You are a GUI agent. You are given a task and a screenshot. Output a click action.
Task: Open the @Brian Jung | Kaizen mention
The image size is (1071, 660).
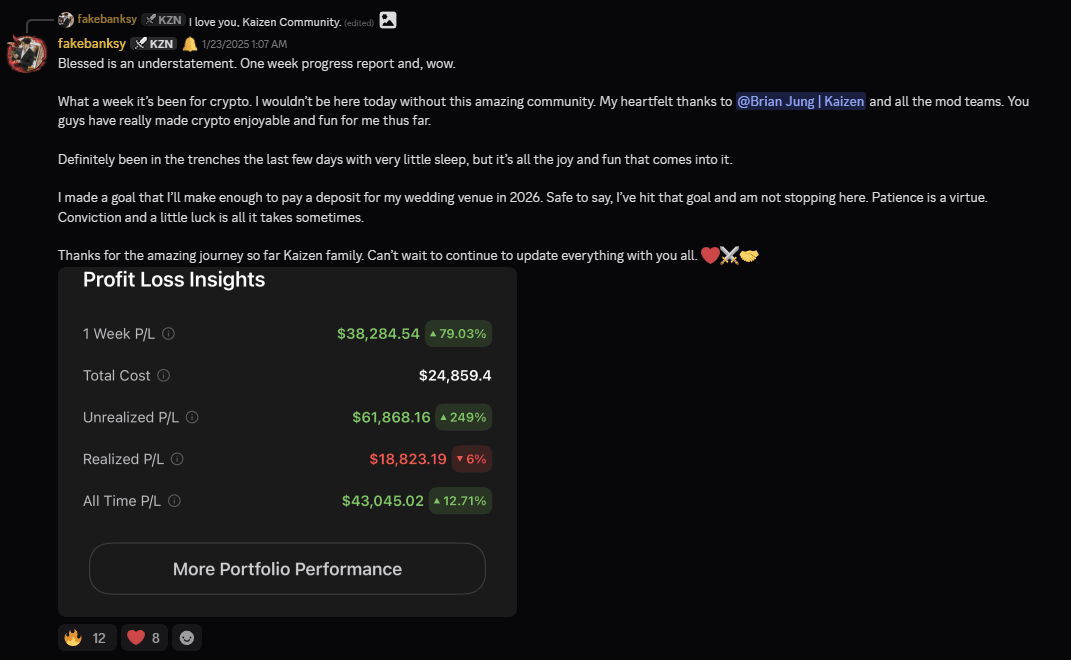pos(801,101)
